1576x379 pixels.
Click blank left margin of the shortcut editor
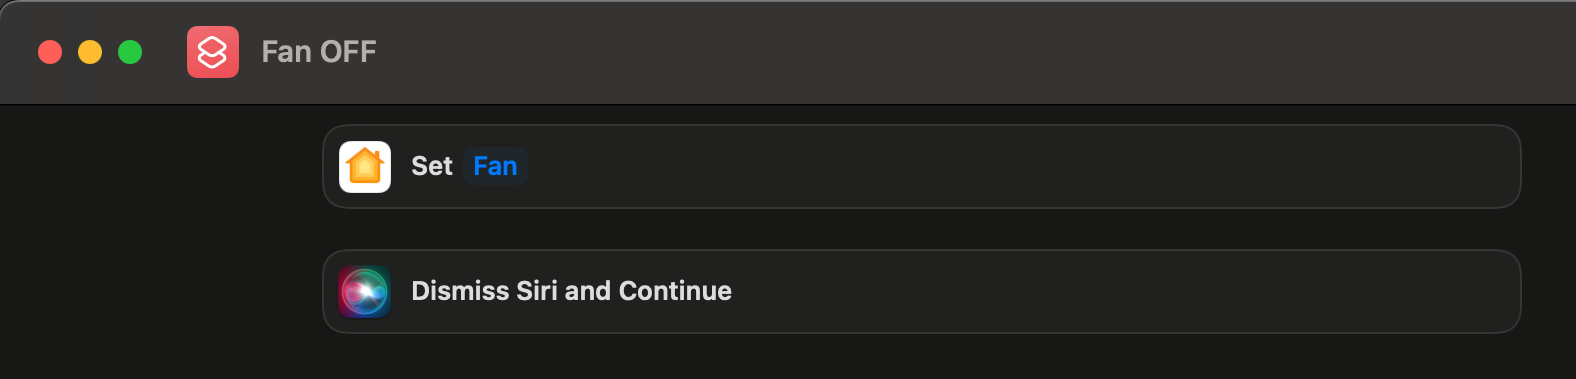(x=160, y=240)
